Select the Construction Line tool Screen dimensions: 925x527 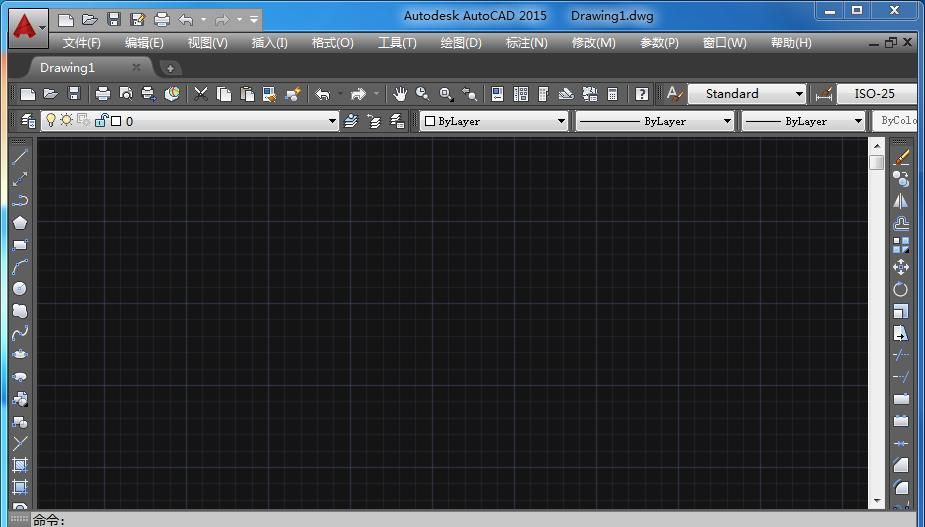[x=20, y=179]
